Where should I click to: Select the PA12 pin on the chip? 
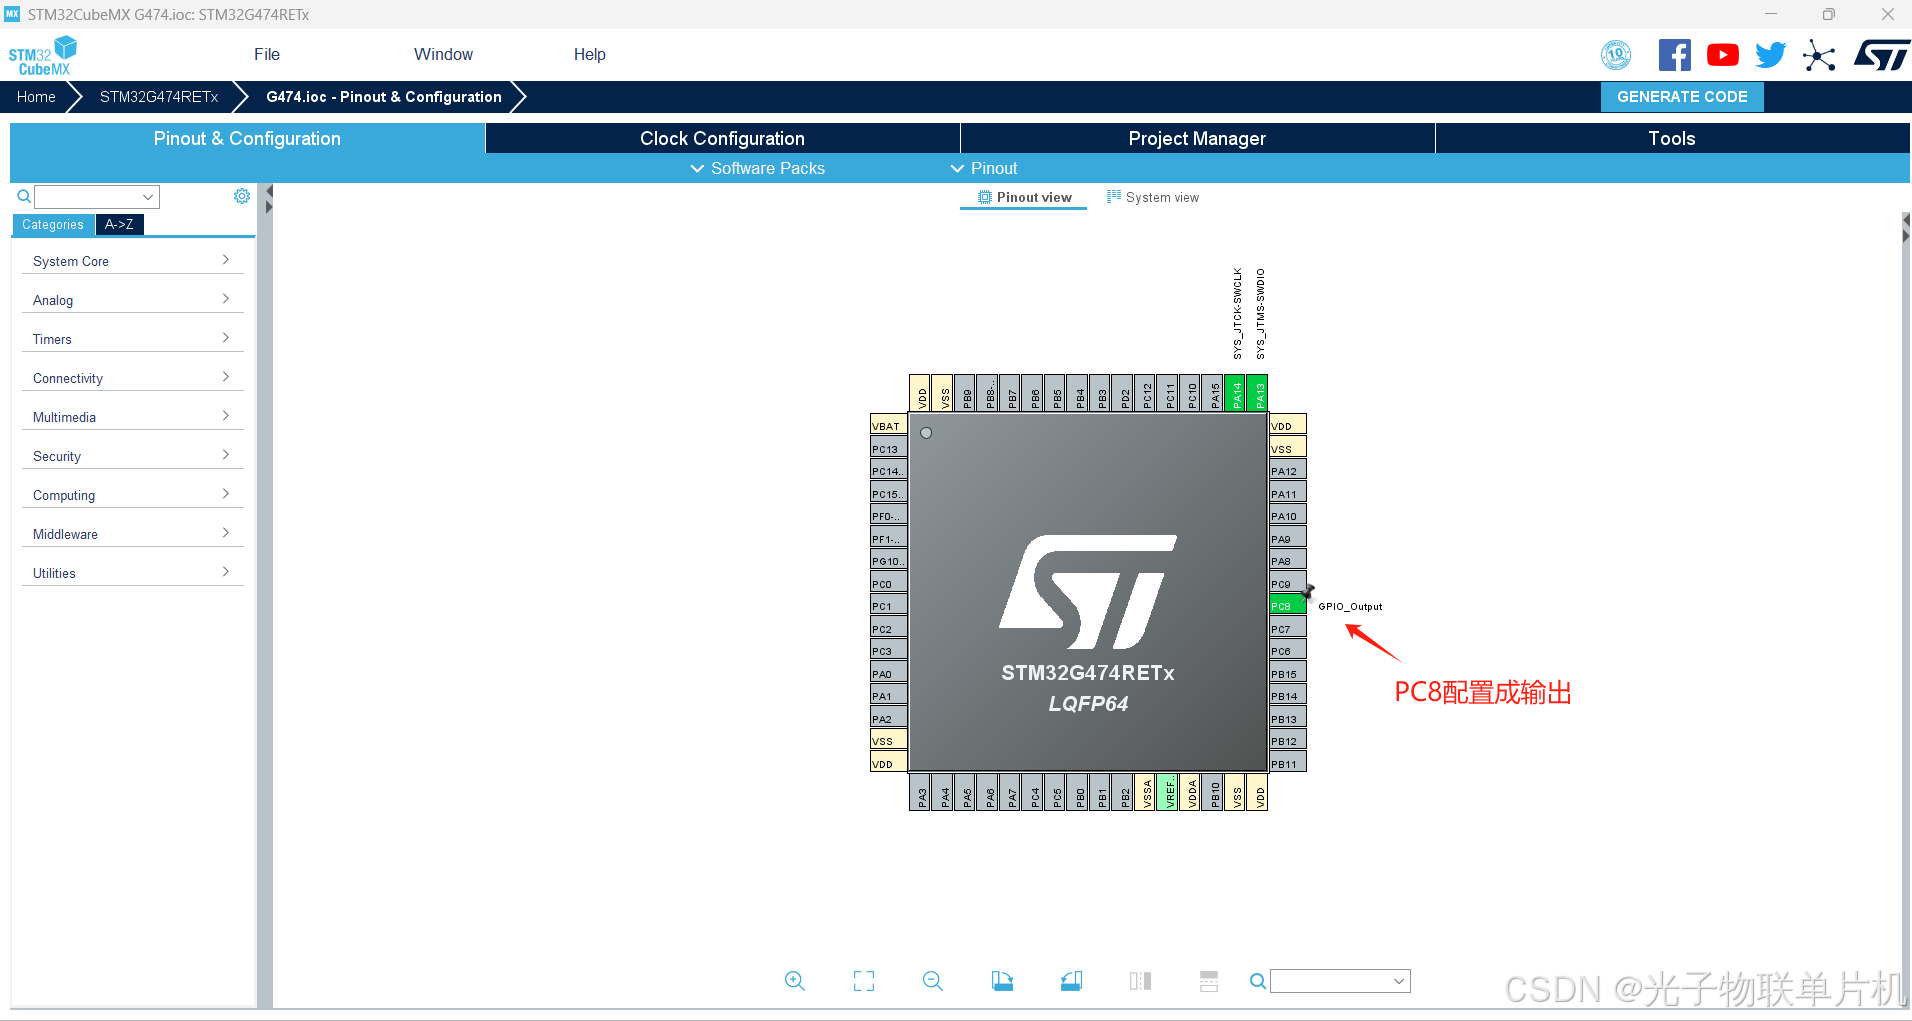pos(1288,471)
